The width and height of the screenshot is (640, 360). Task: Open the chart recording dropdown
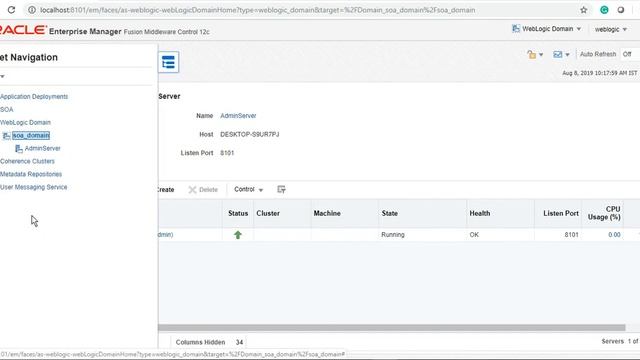[x=561, y=54]
